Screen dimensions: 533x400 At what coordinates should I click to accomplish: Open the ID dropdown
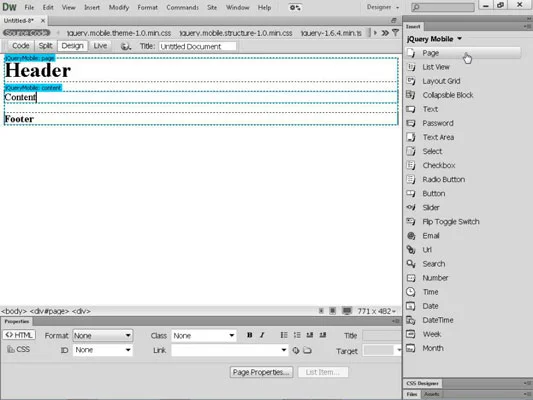click(102, 350)
